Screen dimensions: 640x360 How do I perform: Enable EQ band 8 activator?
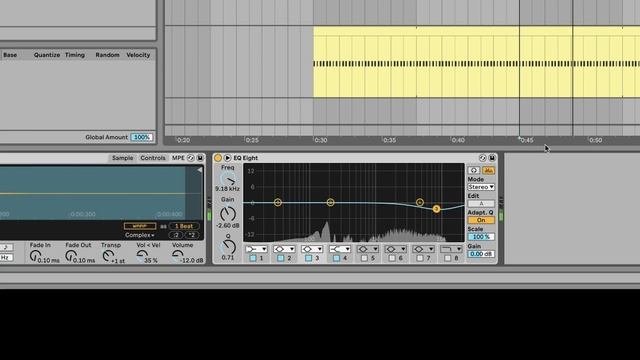(448, 258)
